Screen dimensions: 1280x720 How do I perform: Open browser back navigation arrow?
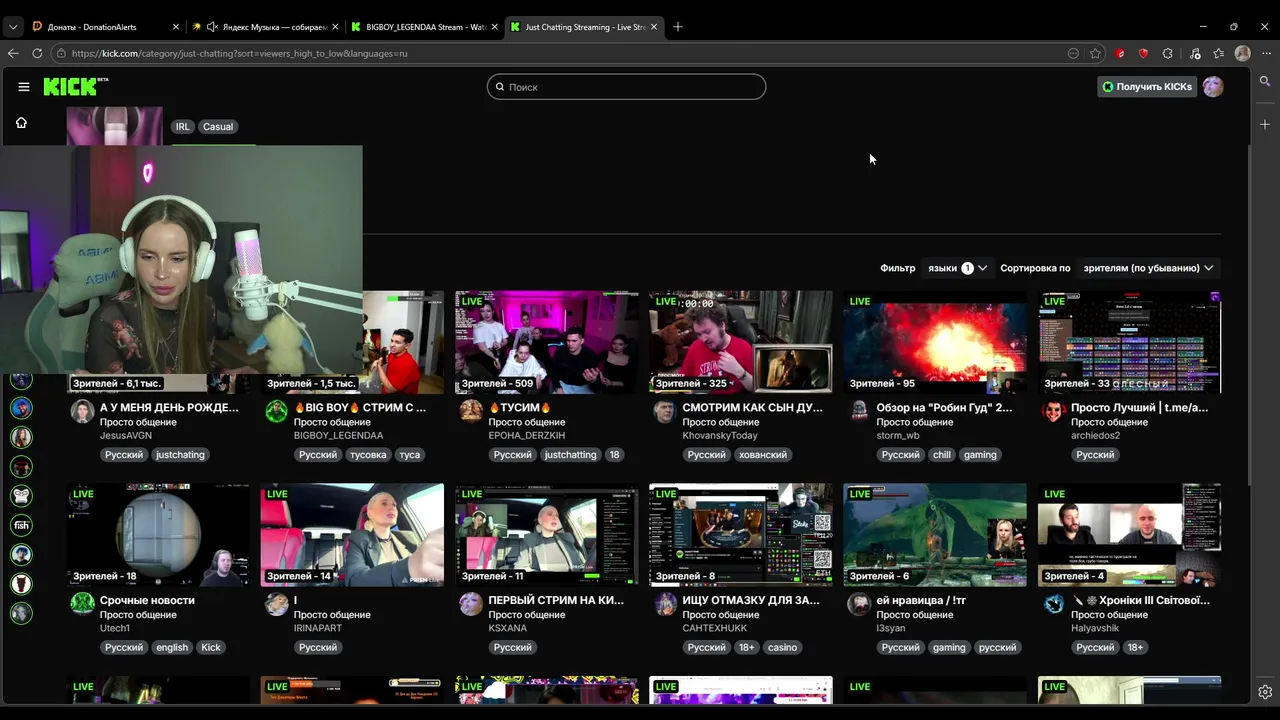13,53
